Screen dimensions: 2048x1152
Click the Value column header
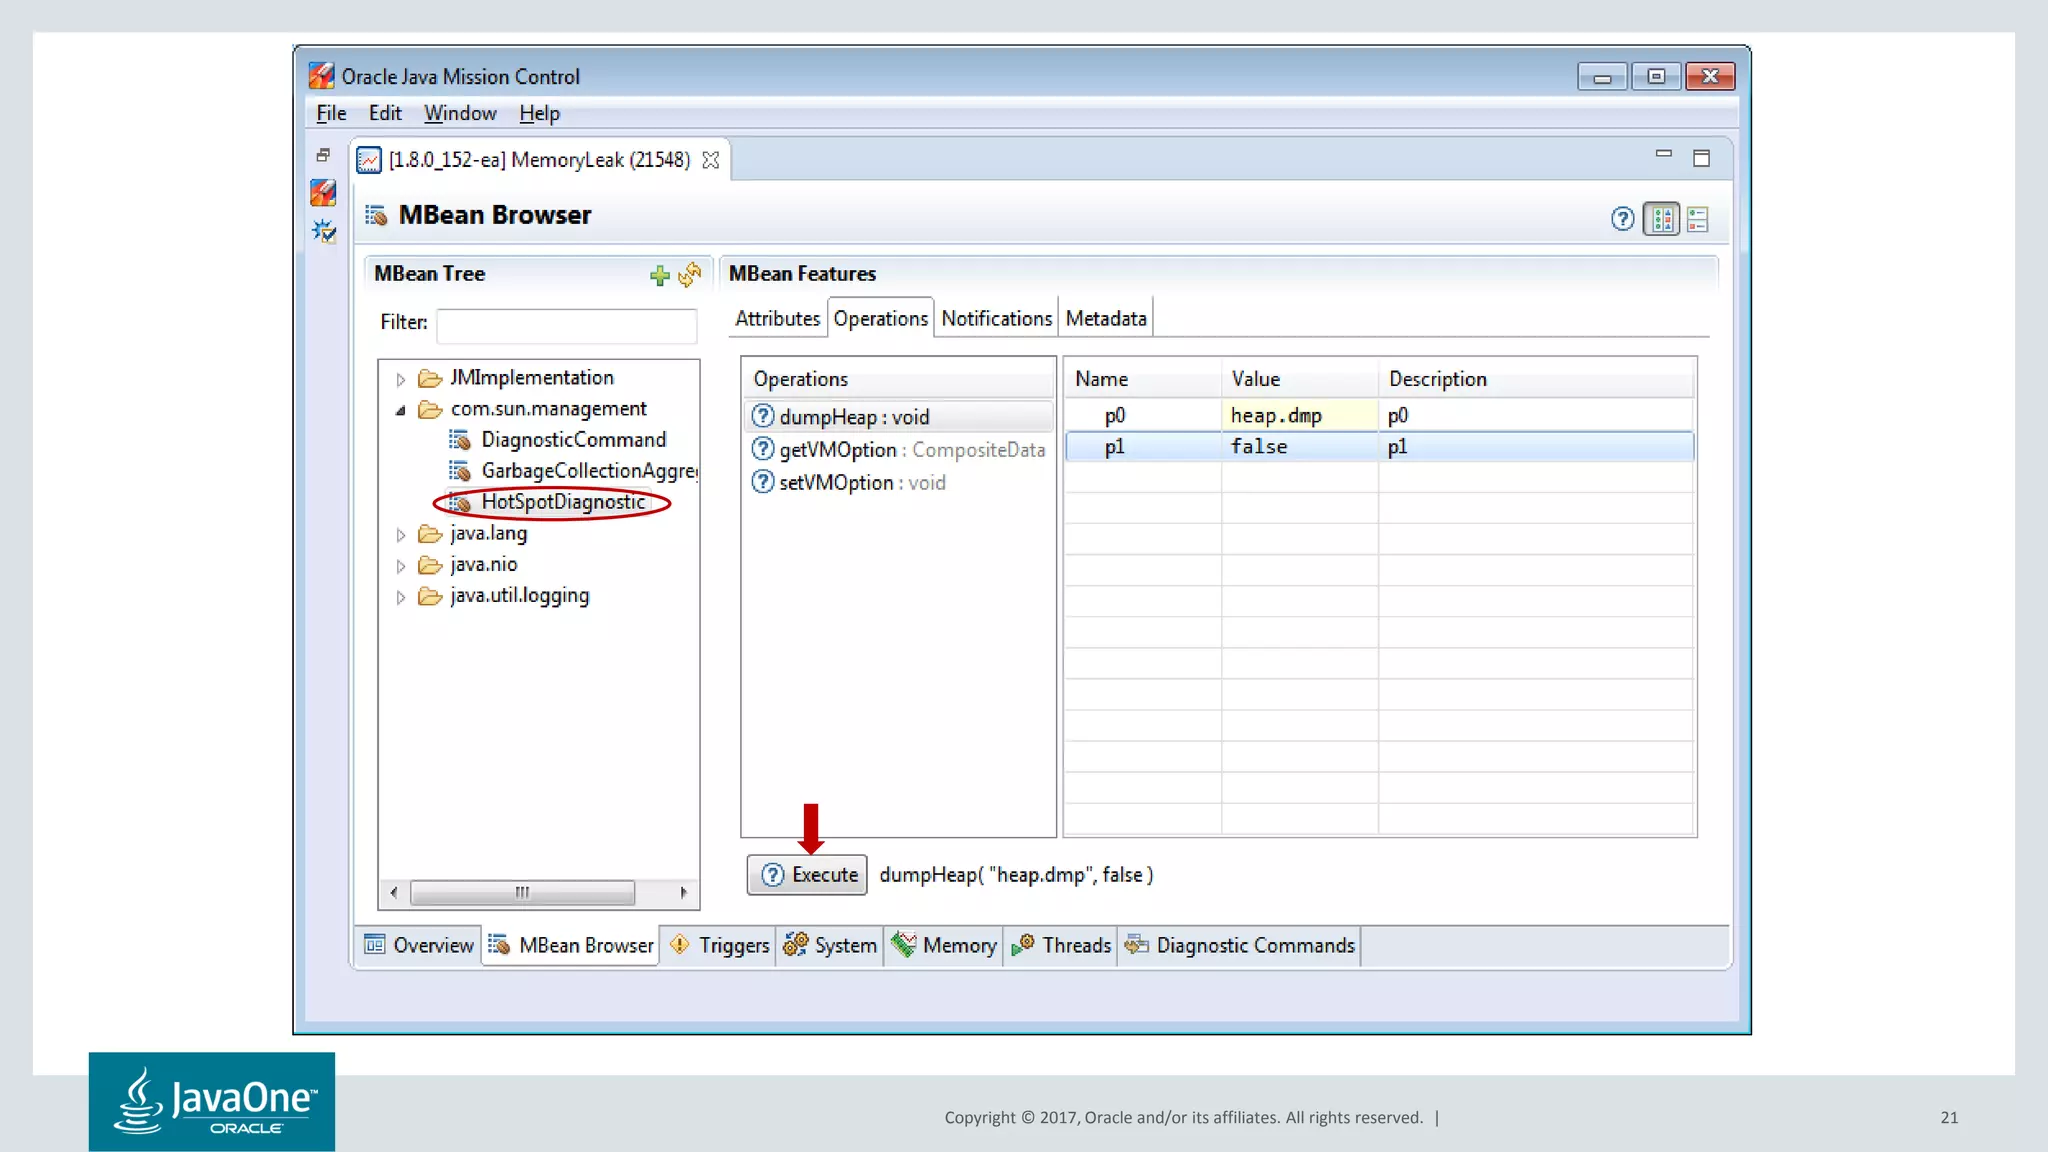(1299, 379)
